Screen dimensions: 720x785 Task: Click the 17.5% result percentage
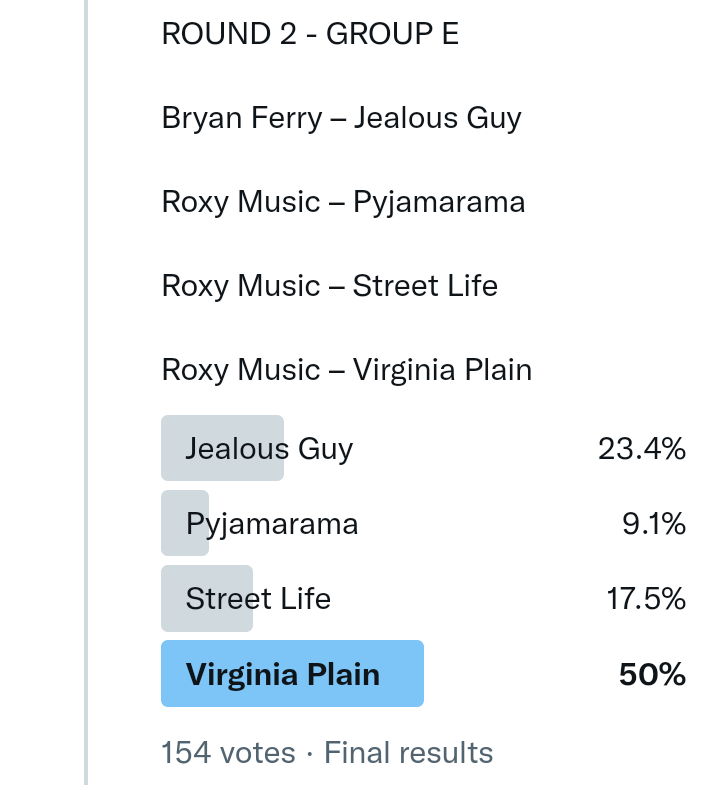tap(645, 599)
